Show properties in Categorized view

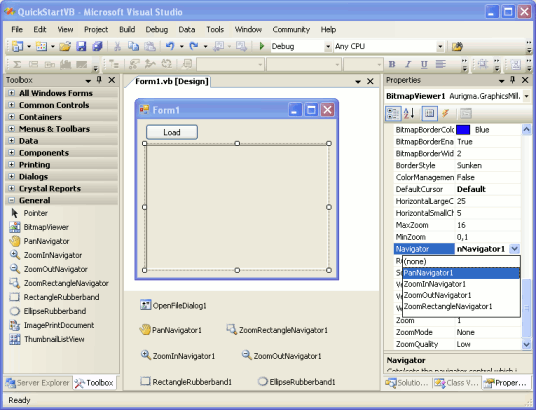pos(393,114)
